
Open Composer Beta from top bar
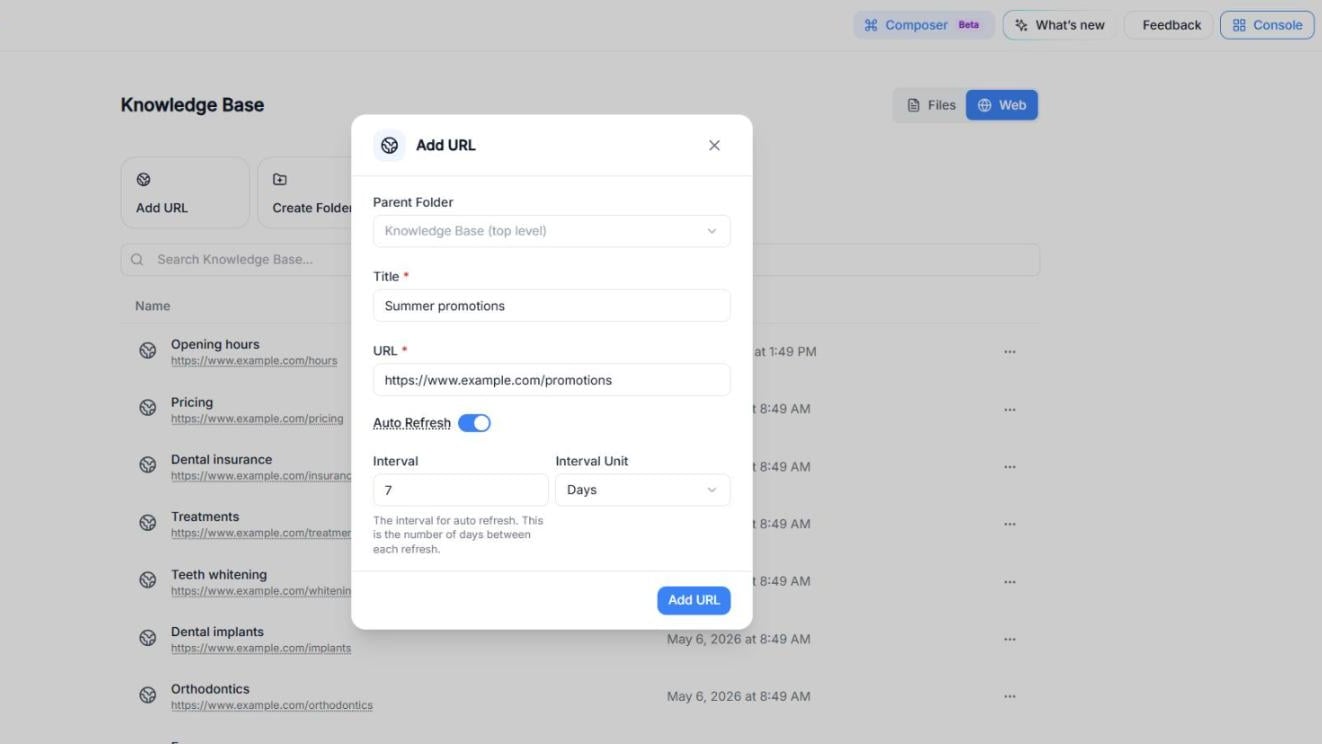coord(923,25)
